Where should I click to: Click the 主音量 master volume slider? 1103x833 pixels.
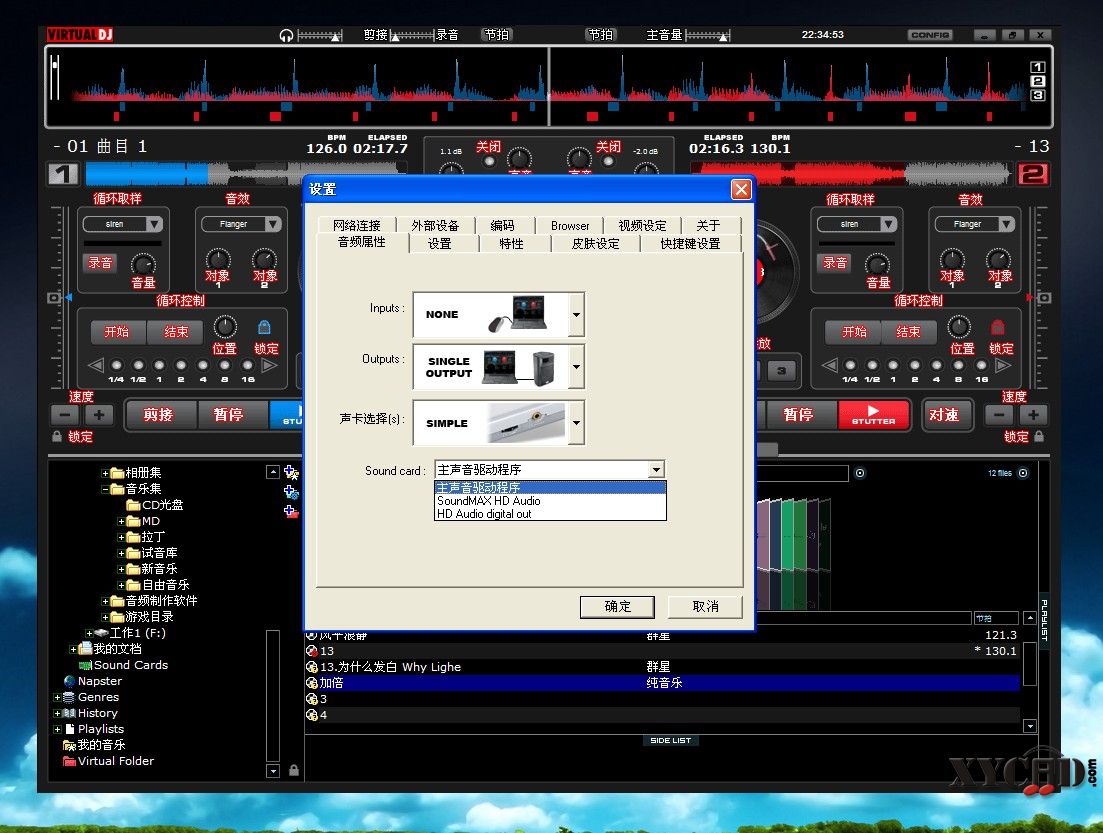(708, 35)
